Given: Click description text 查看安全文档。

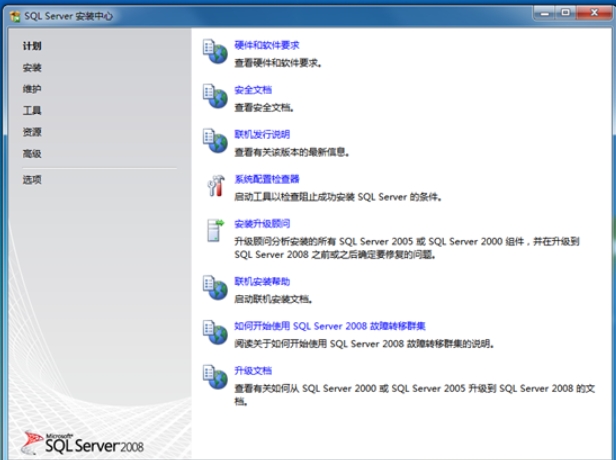Looking at the screenshot, I should (x=264, y=108).
